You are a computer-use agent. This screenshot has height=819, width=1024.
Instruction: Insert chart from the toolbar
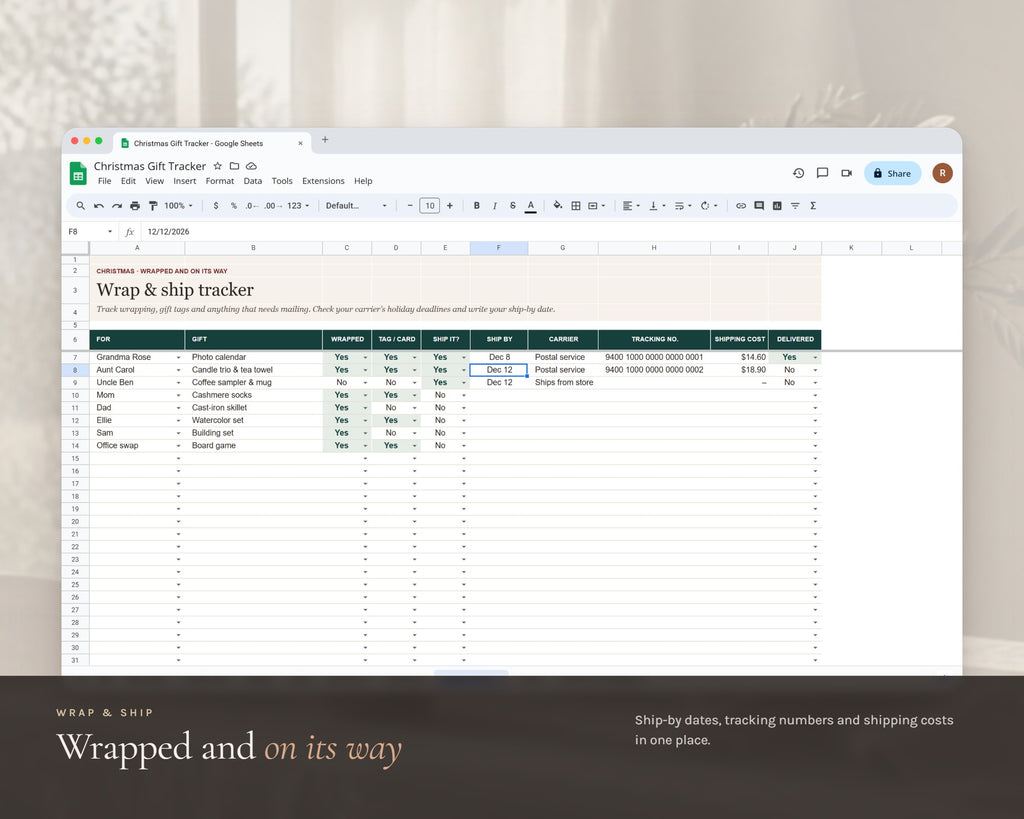pos(777,206)
